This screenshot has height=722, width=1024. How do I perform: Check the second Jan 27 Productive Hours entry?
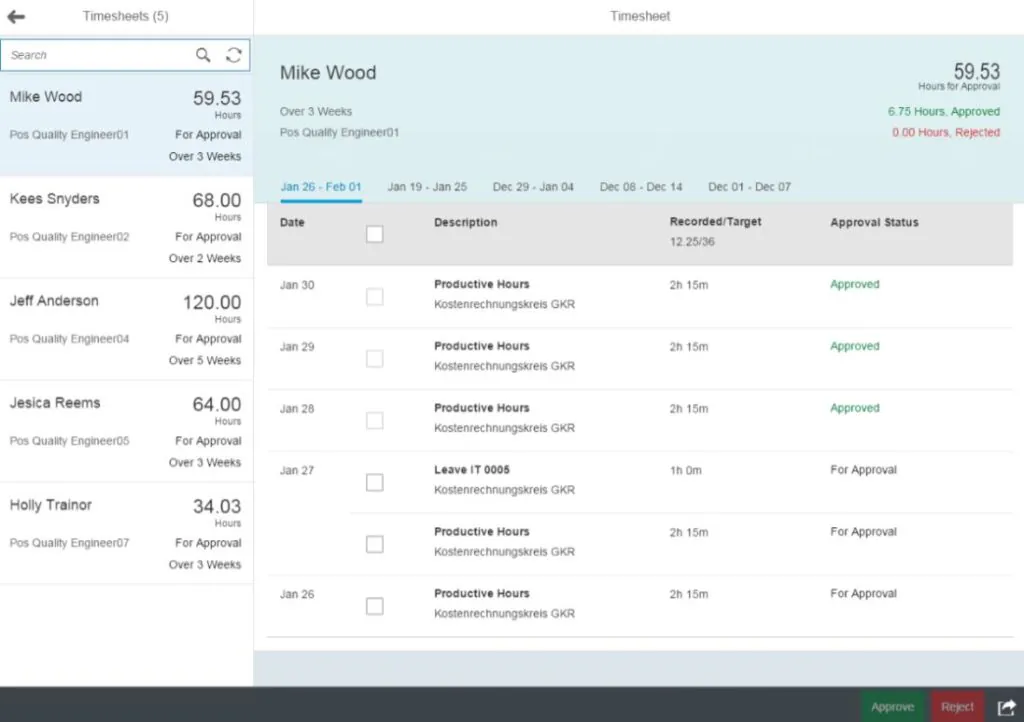point(374,544)
